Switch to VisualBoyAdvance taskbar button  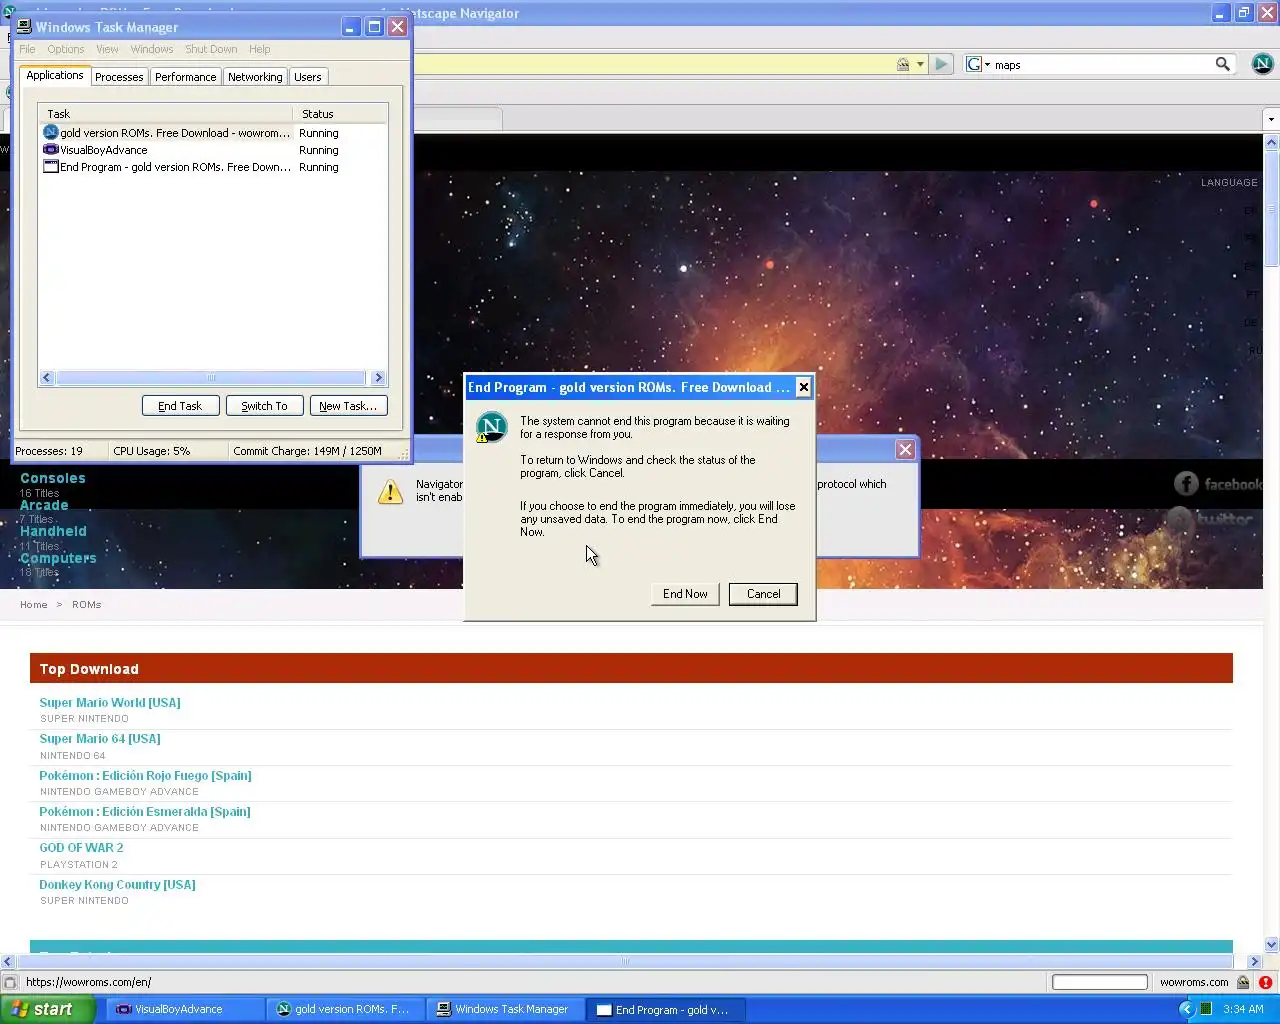pos(186,1009)
